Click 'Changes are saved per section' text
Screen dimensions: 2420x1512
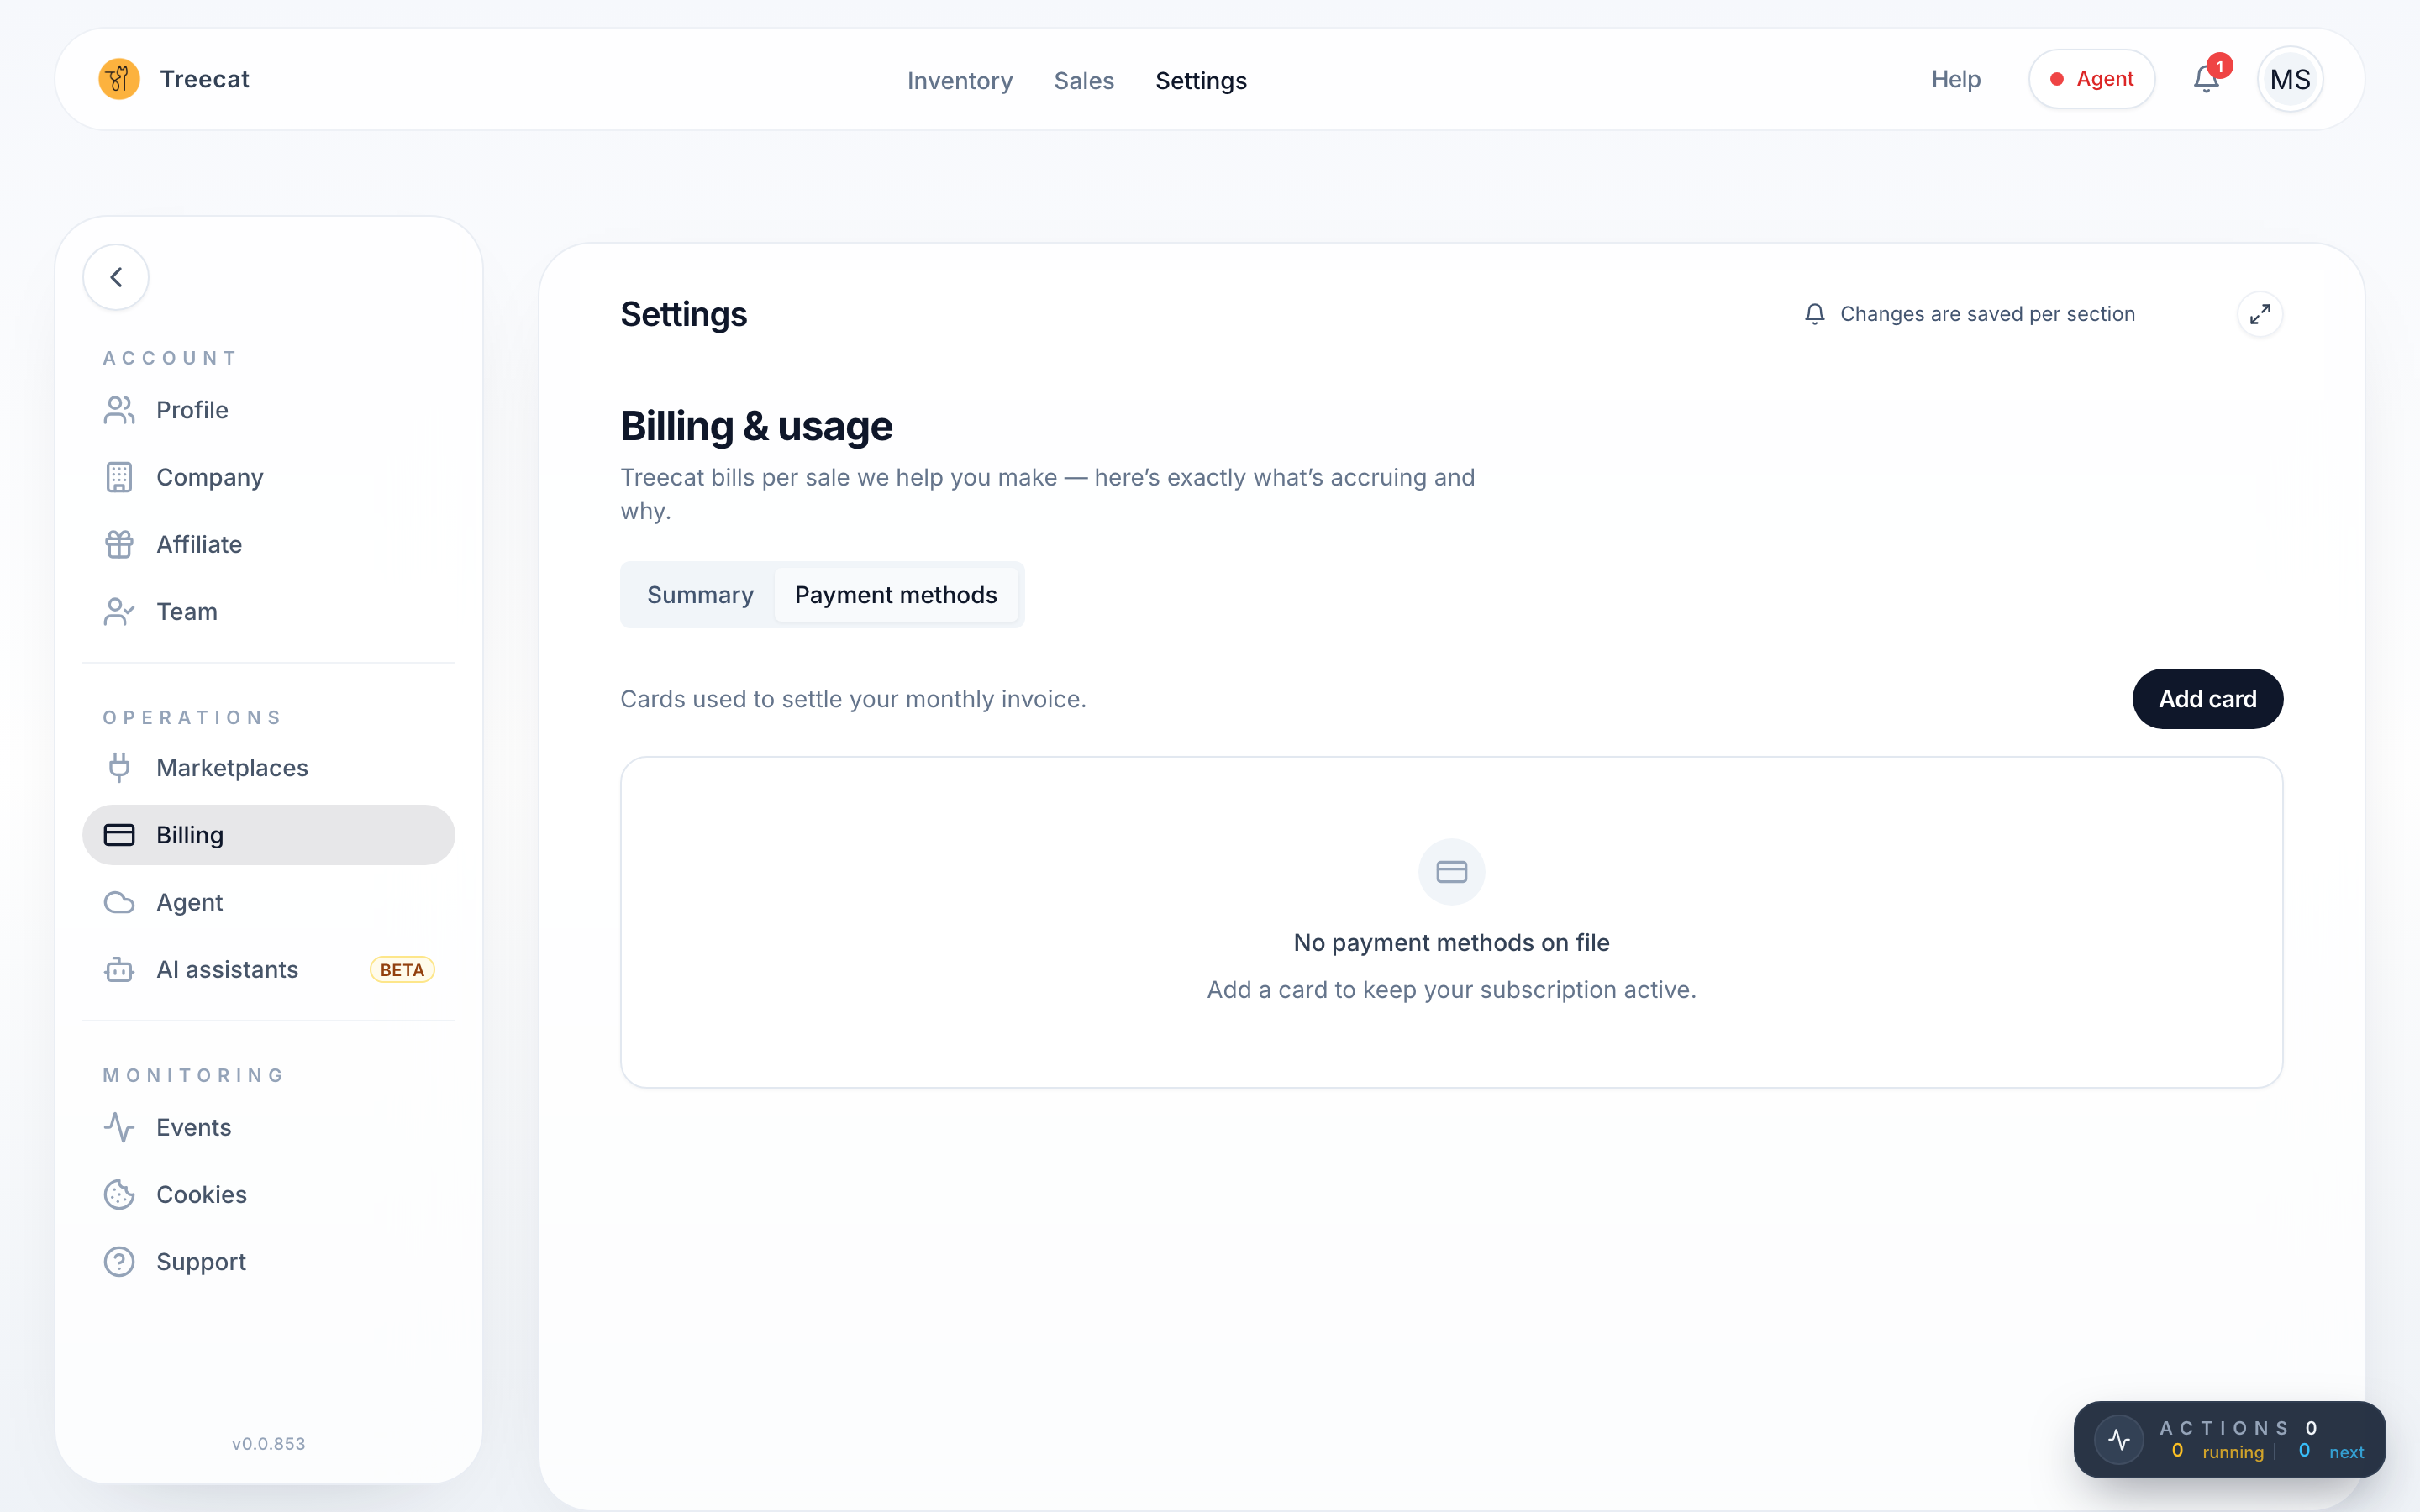(1987, 314)
